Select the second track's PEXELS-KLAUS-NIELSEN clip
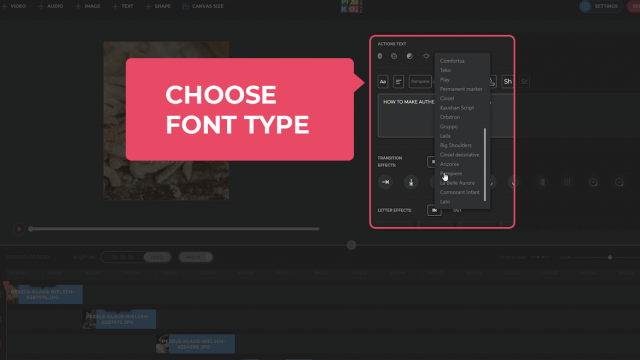The height and width of the screenshot is (360, 640). pos(119,319)
